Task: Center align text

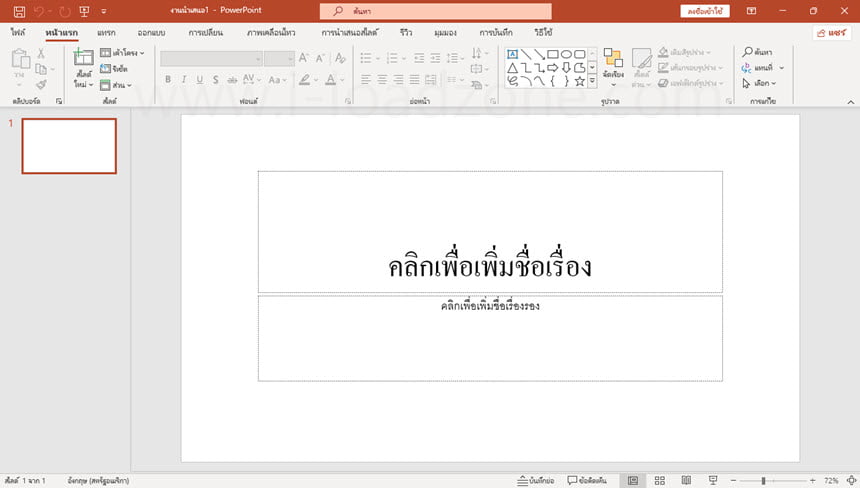Action: pyautogui.click(x=382, y=80)
